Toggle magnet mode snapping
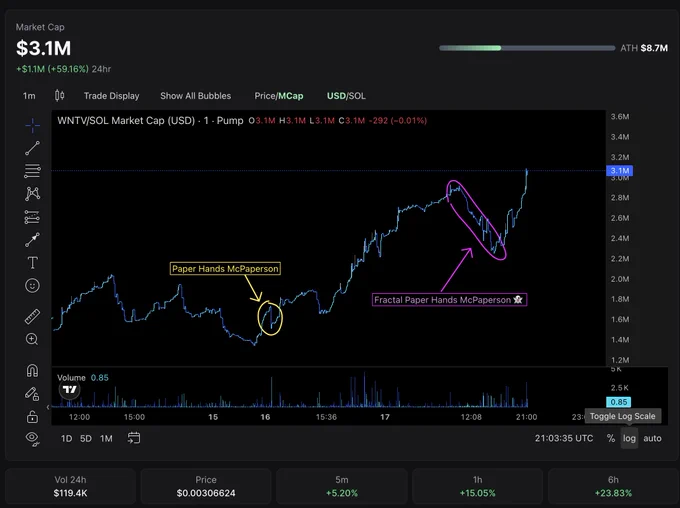680x508 pixels. 33,370
